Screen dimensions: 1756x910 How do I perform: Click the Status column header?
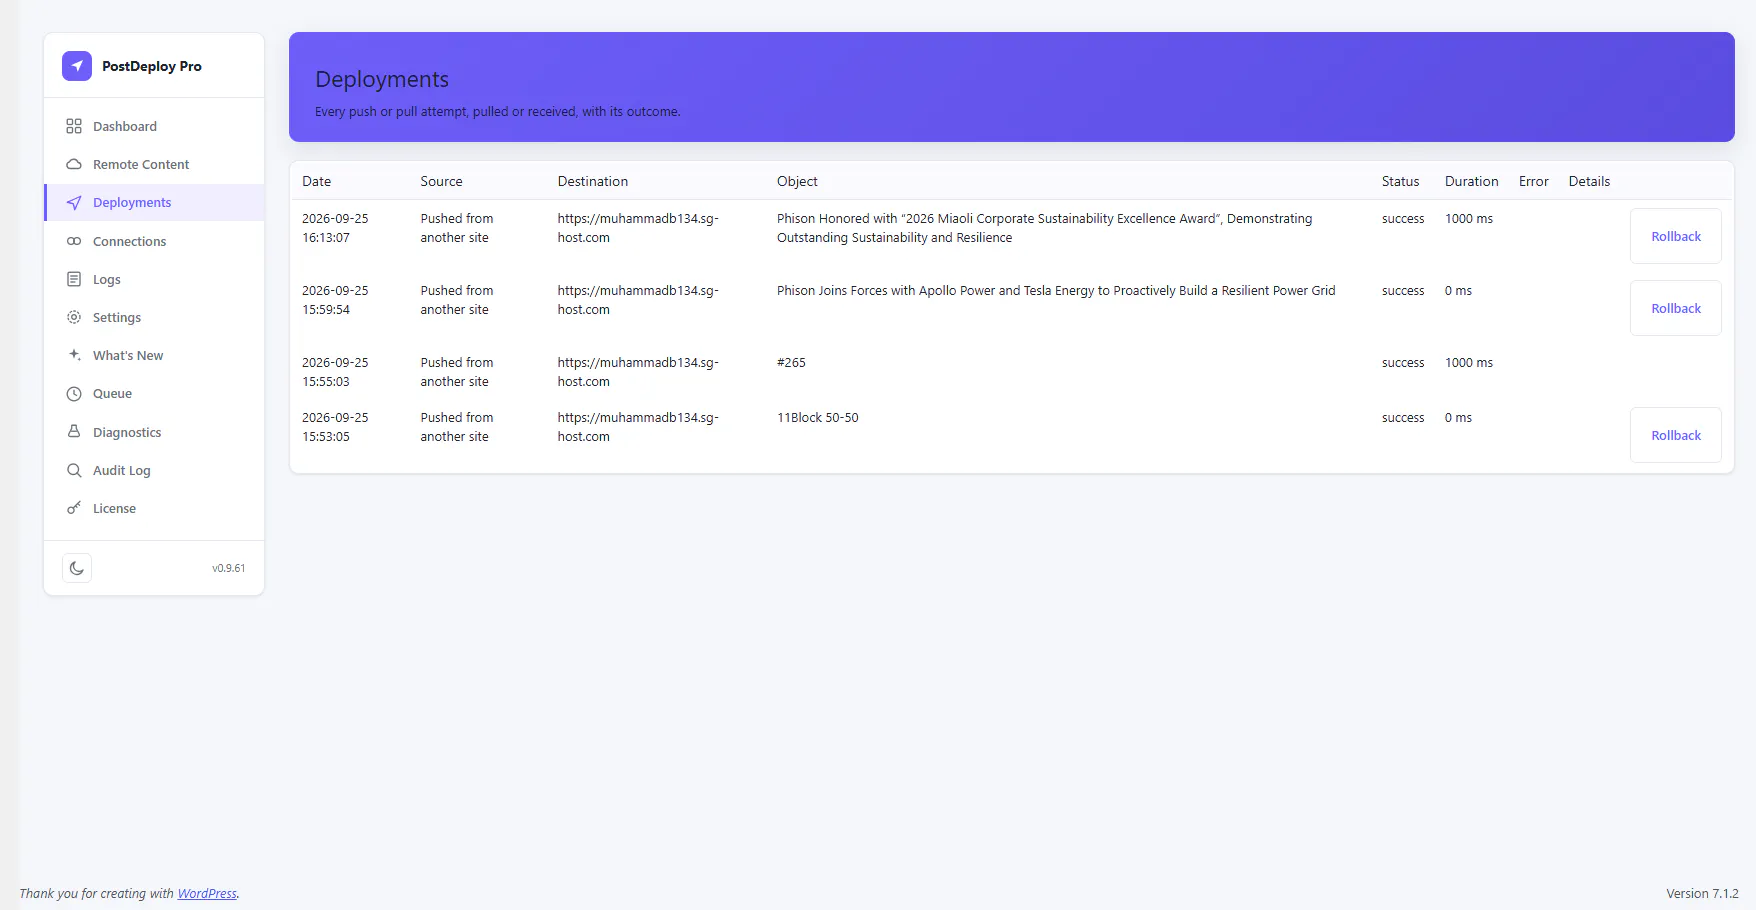1400,181
